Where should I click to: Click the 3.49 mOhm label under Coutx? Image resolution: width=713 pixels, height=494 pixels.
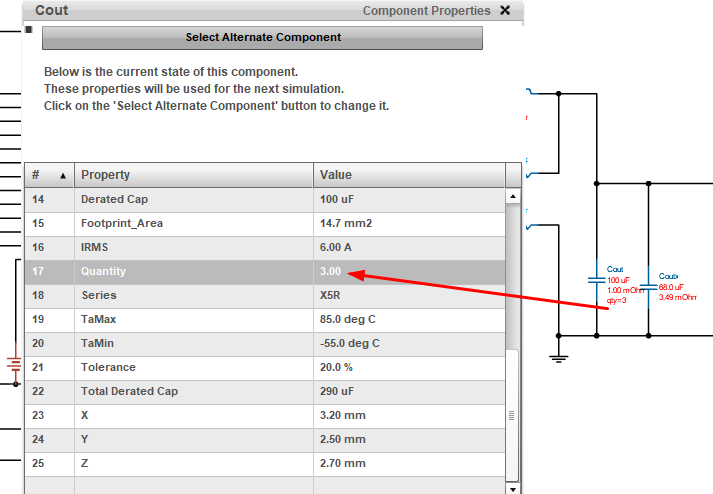pyautogui.click(x=678, y=297)
